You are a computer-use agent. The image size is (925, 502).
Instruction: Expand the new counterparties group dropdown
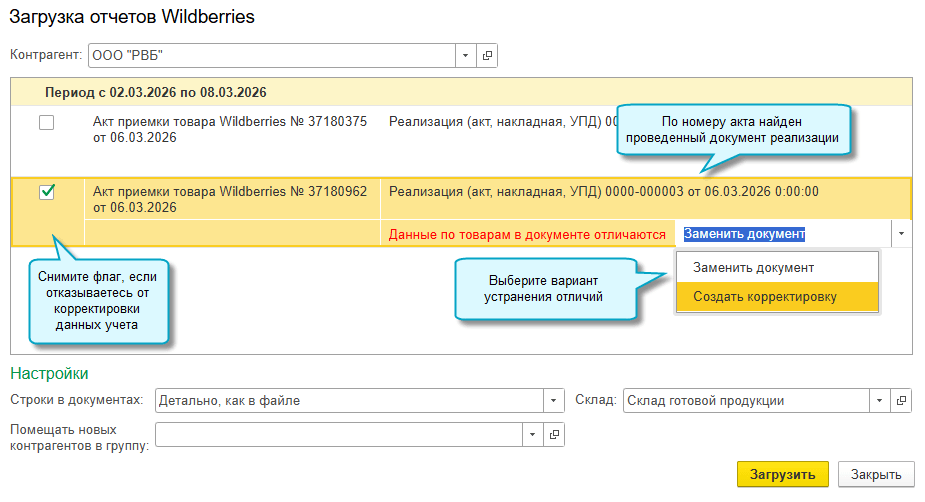click(x=532, y=435)
